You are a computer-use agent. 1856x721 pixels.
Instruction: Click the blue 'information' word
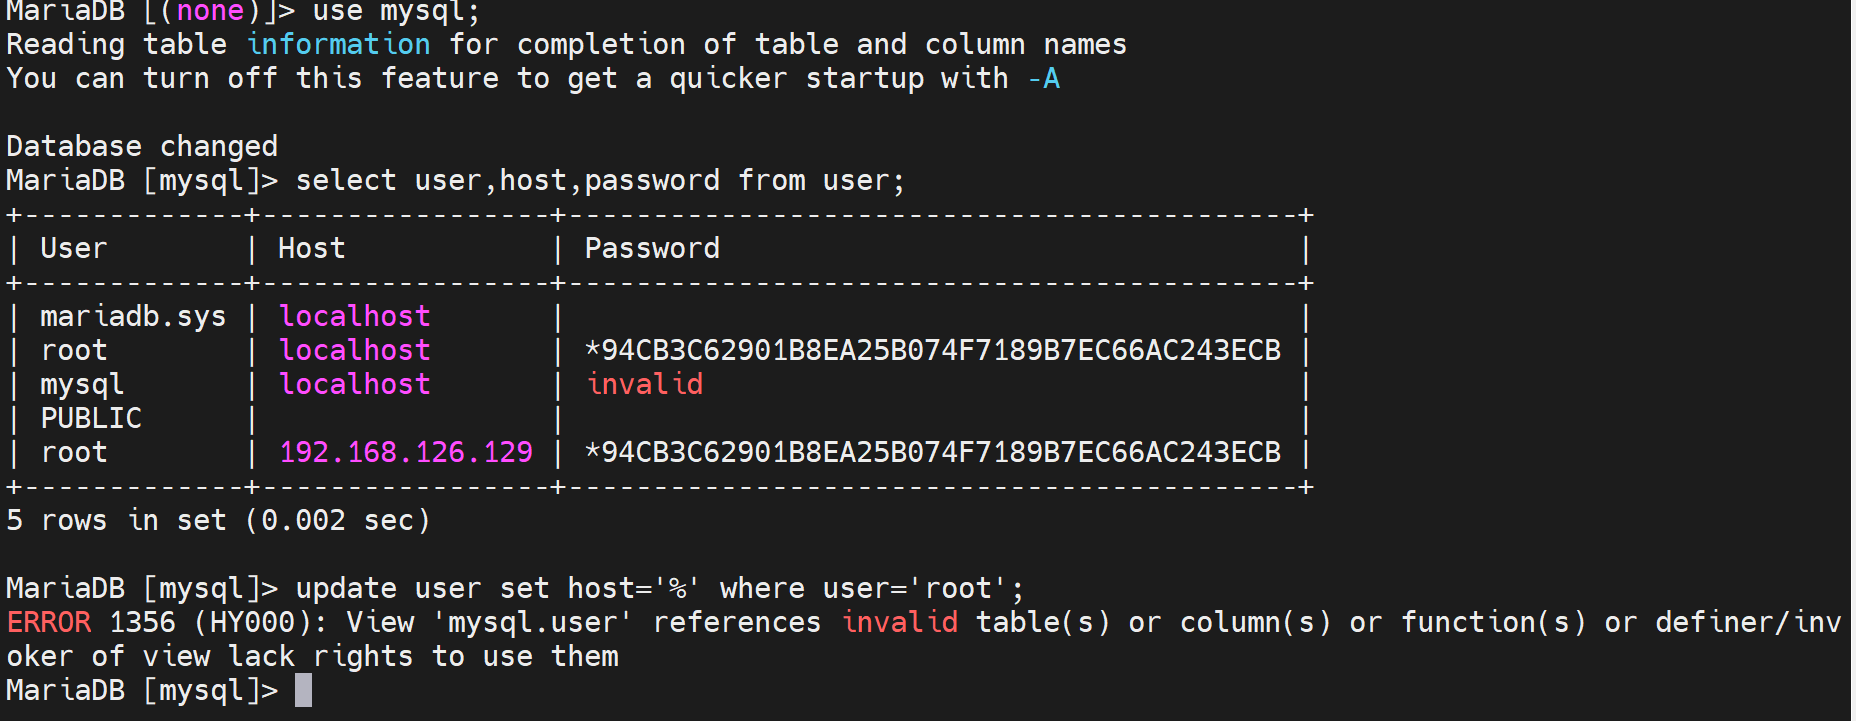(x=338, y=44)
